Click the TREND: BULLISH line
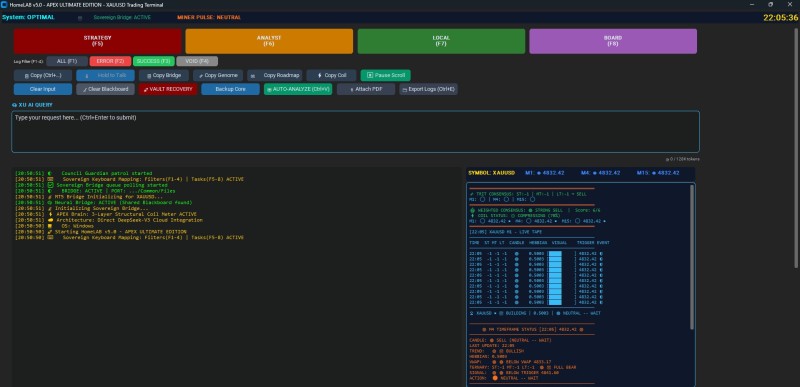The image size is (800, 387). [x=496, y=351]
